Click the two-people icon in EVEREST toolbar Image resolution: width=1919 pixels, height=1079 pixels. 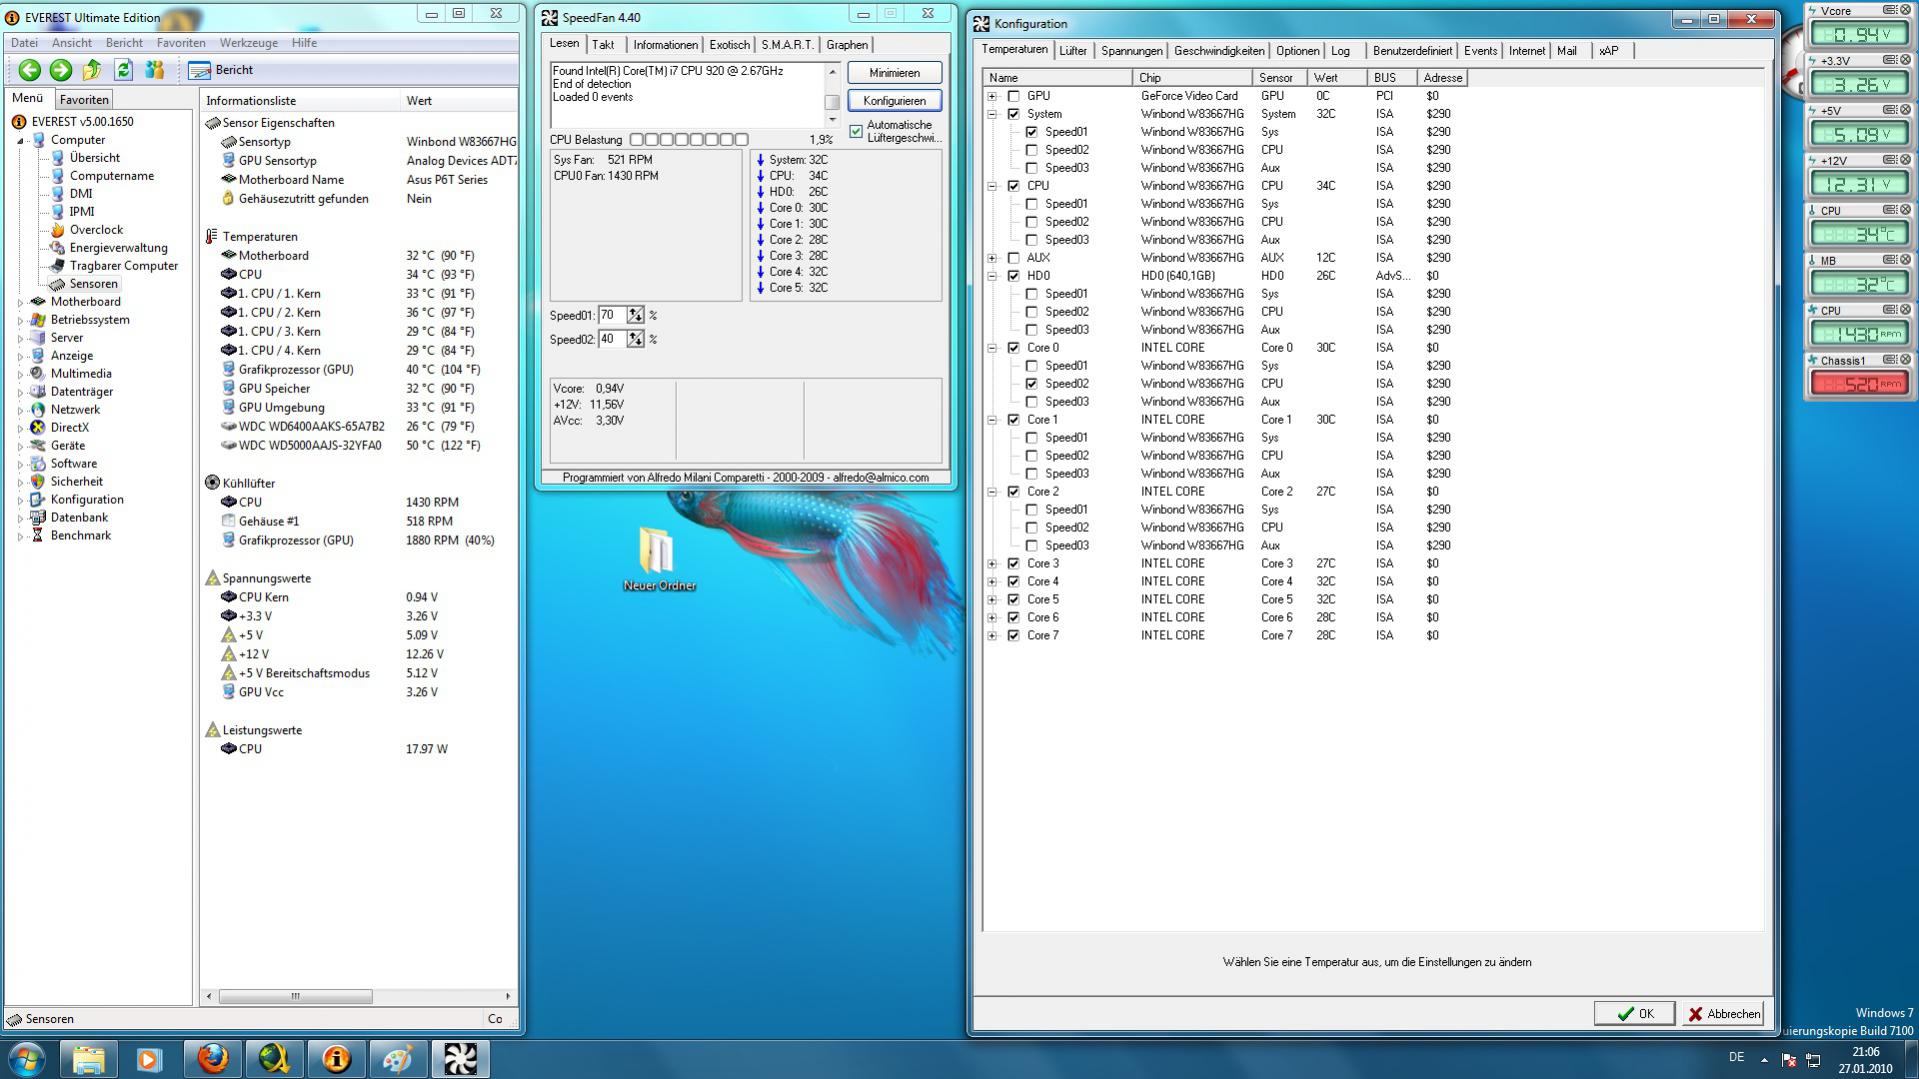(x=154, y=70)
